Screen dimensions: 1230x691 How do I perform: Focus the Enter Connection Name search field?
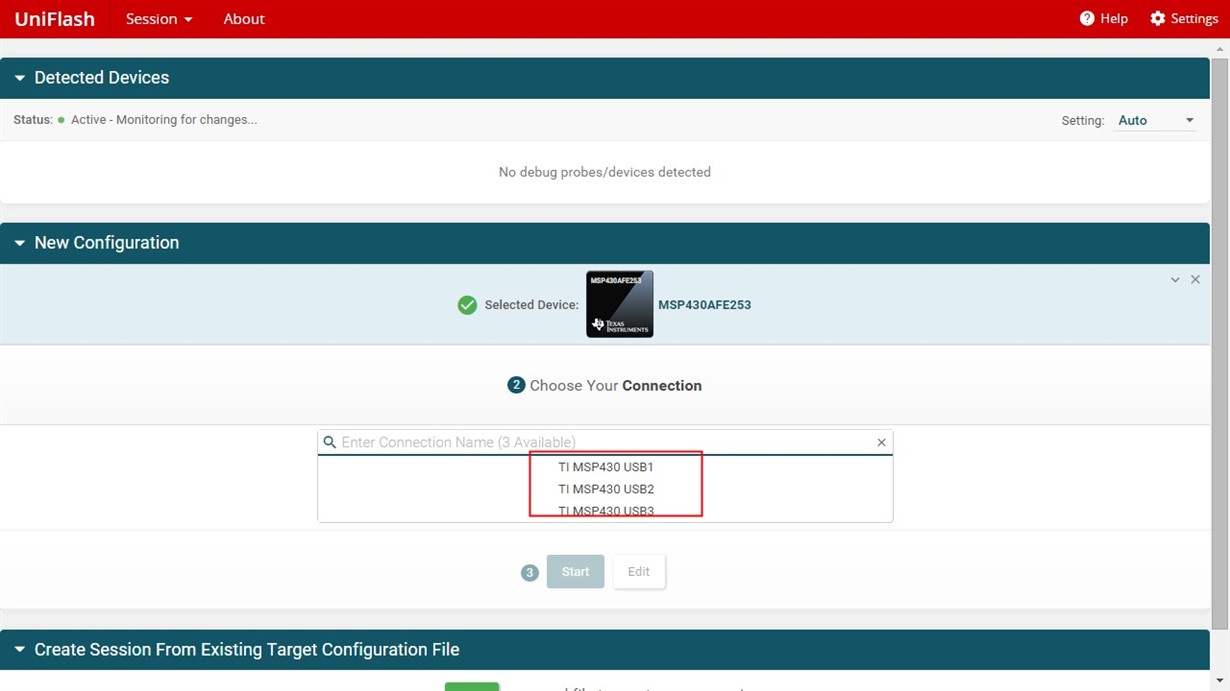click(606, 442)
